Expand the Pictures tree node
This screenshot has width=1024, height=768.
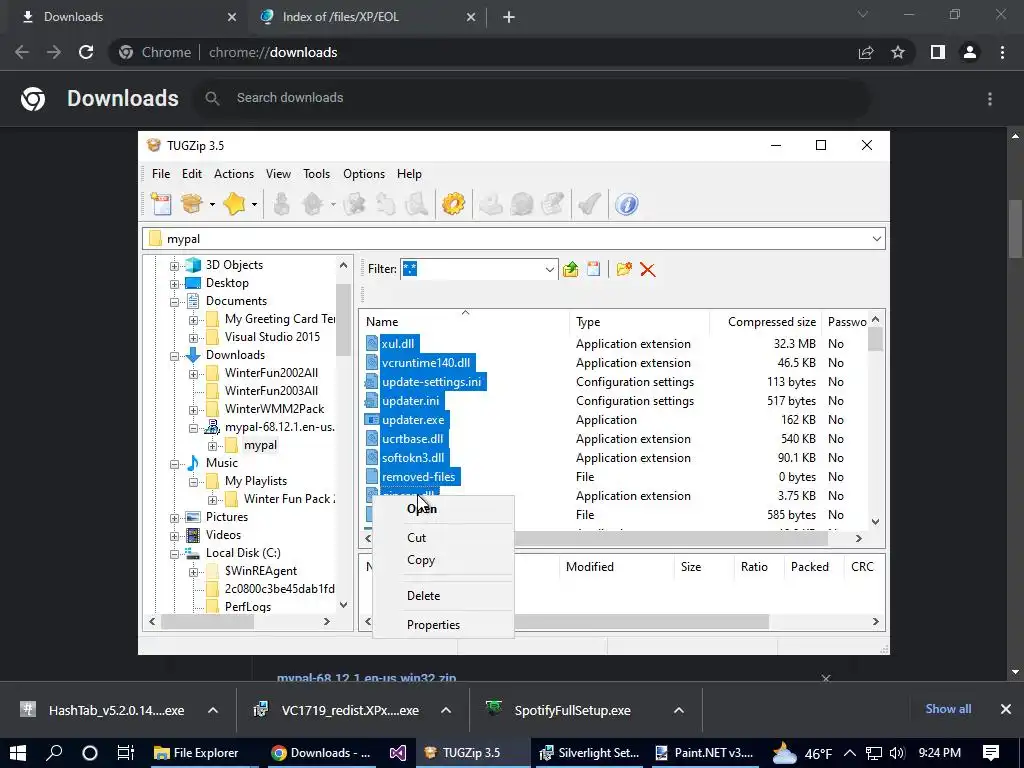coord(174,518)
